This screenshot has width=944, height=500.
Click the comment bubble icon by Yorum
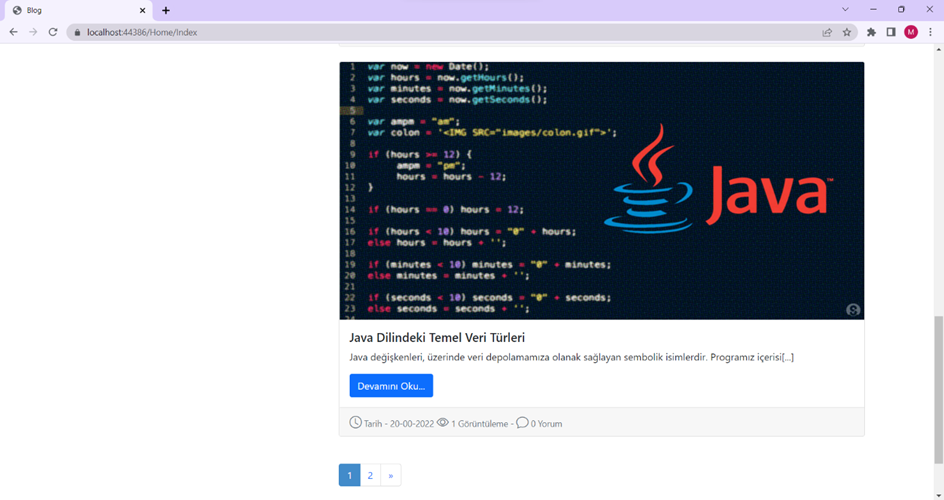coord(522,422)
